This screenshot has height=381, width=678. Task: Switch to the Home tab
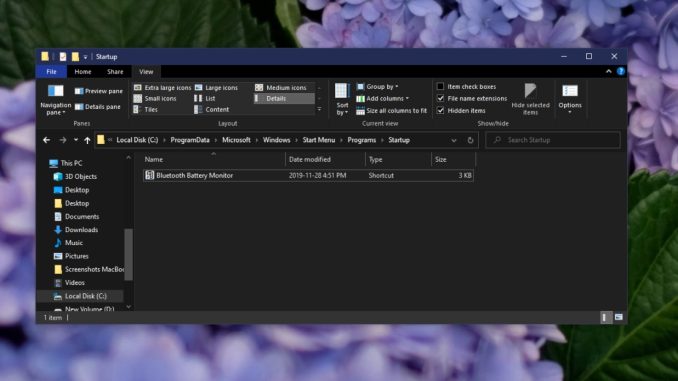coord(83,72)
